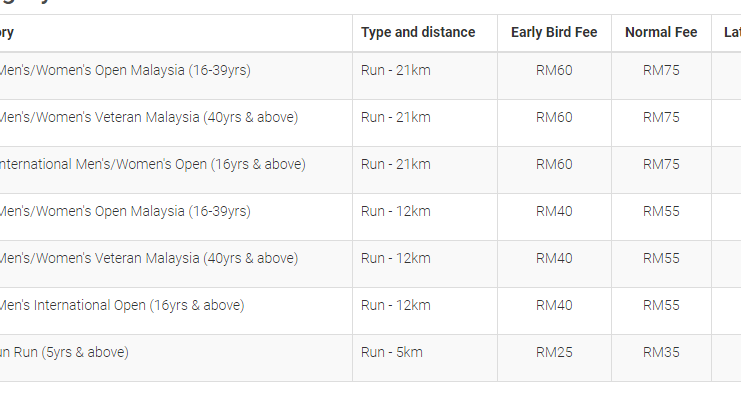Click RM60 in International Men's/Women's Open row
The height and width of the screenshot is (410, 741).
pos(553,164)
